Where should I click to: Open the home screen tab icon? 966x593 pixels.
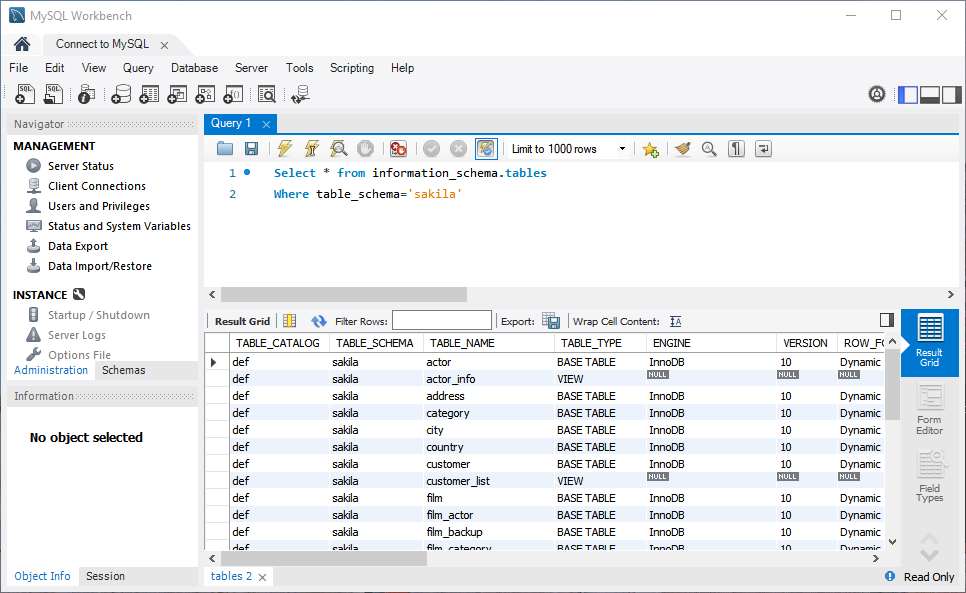pos(22,44)
